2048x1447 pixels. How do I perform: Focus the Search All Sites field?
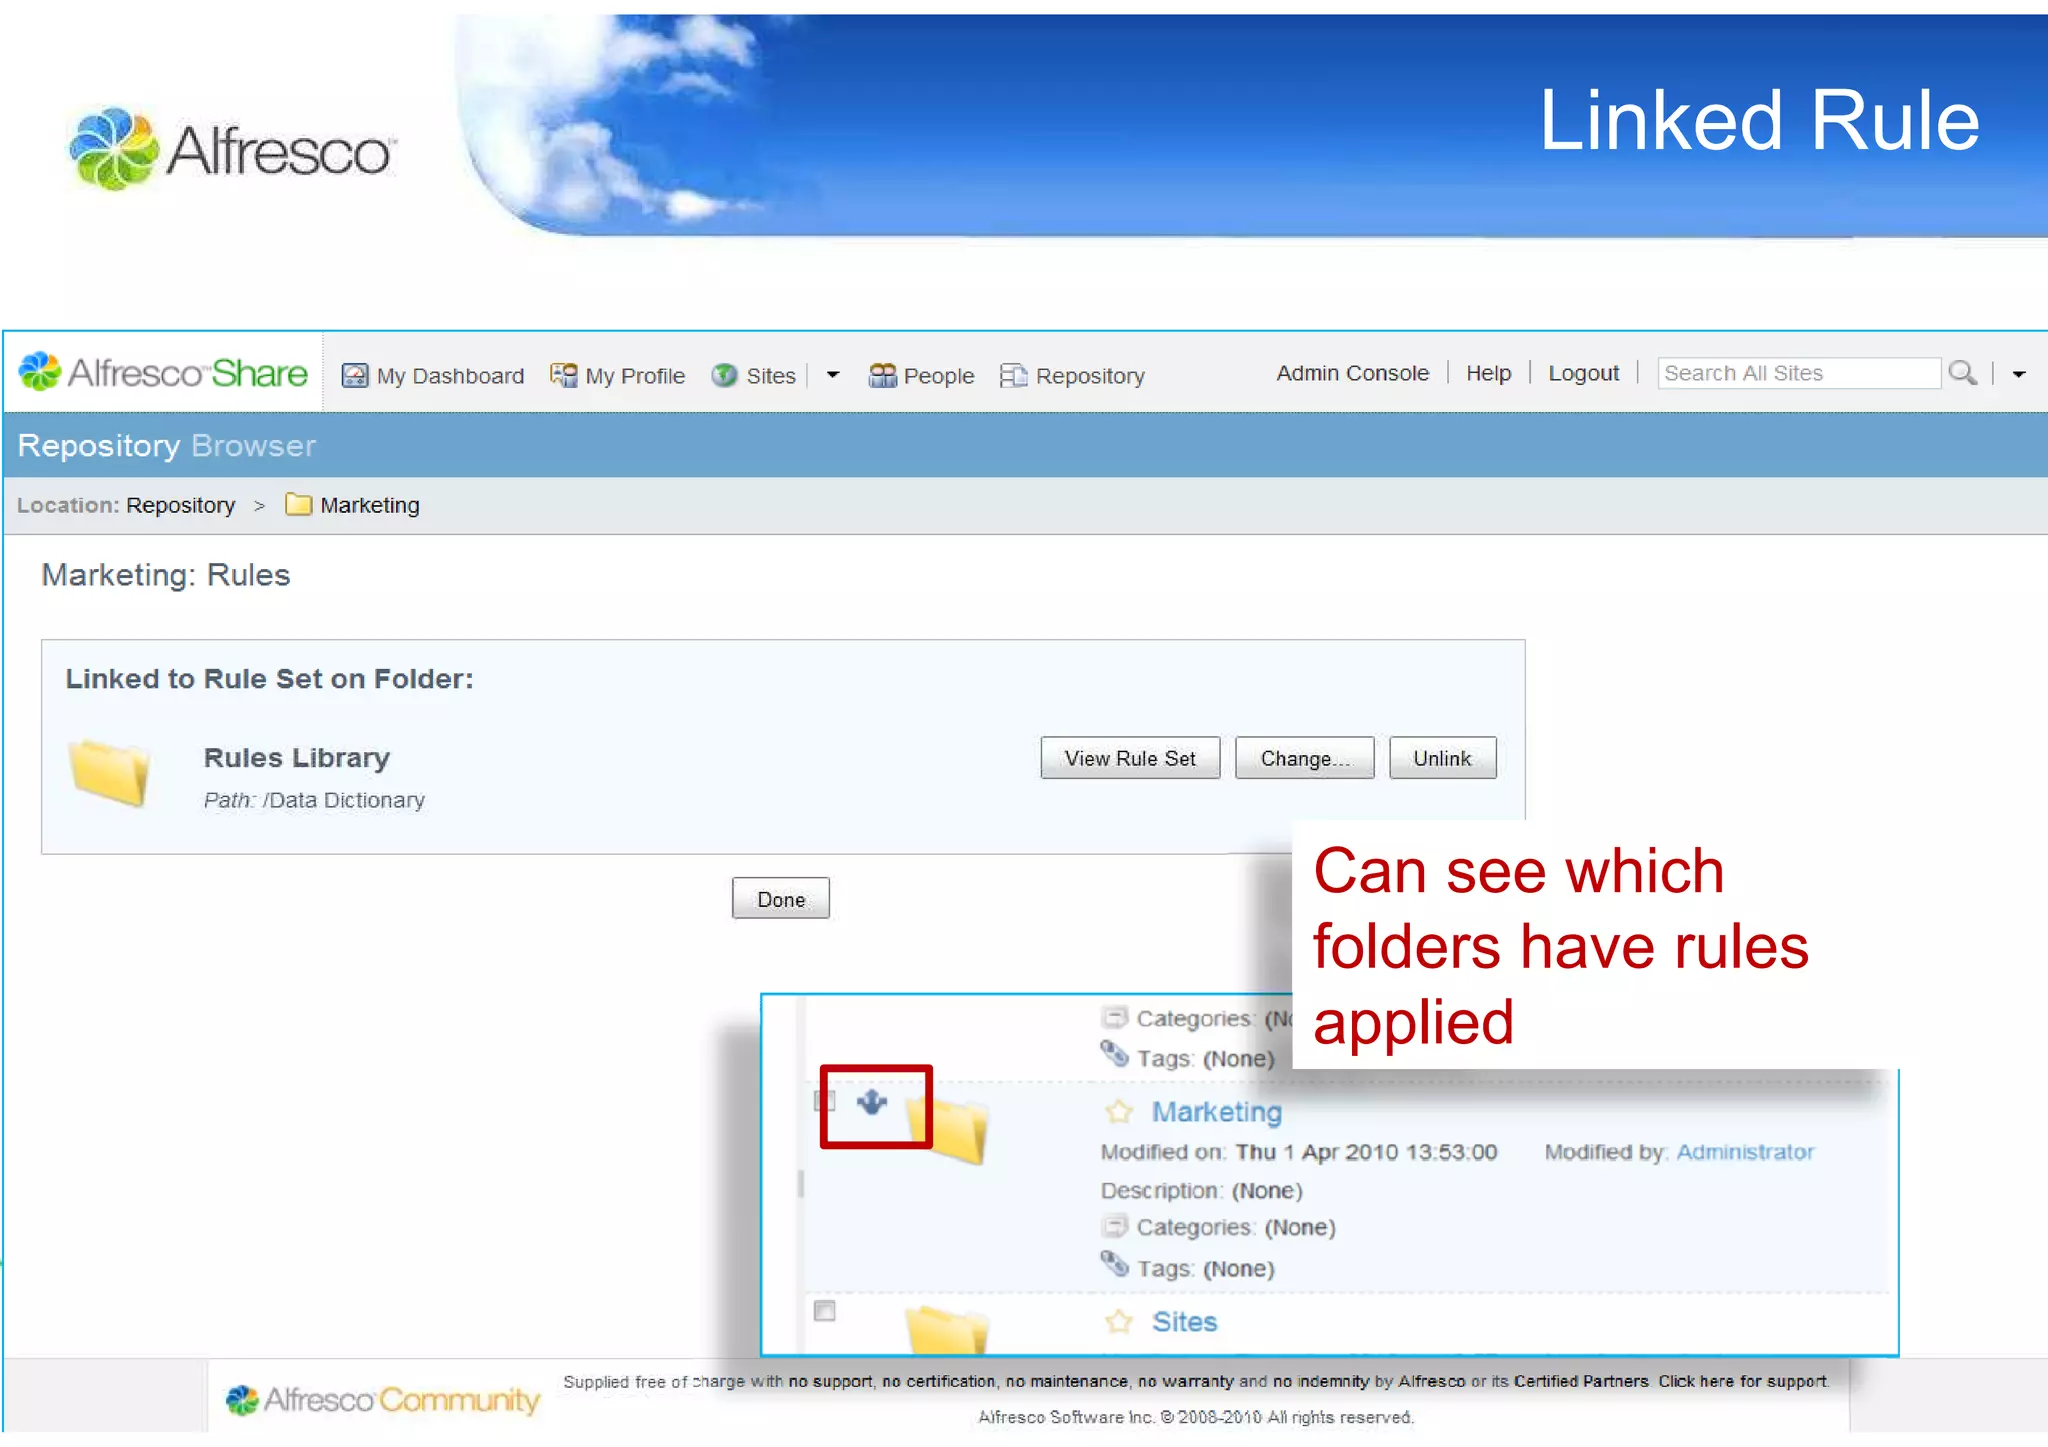pyautogui.click(x=1798, y=373)
